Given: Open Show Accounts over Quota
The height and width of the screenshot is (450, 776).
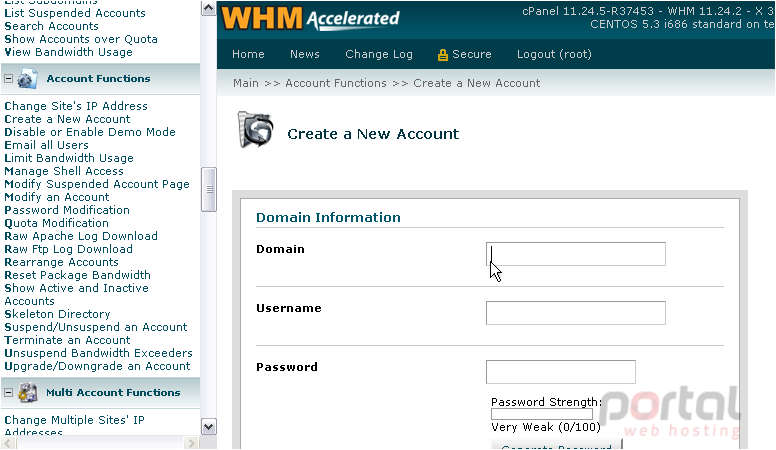Looking at the screenshot, I should click(x=81, y=39).
